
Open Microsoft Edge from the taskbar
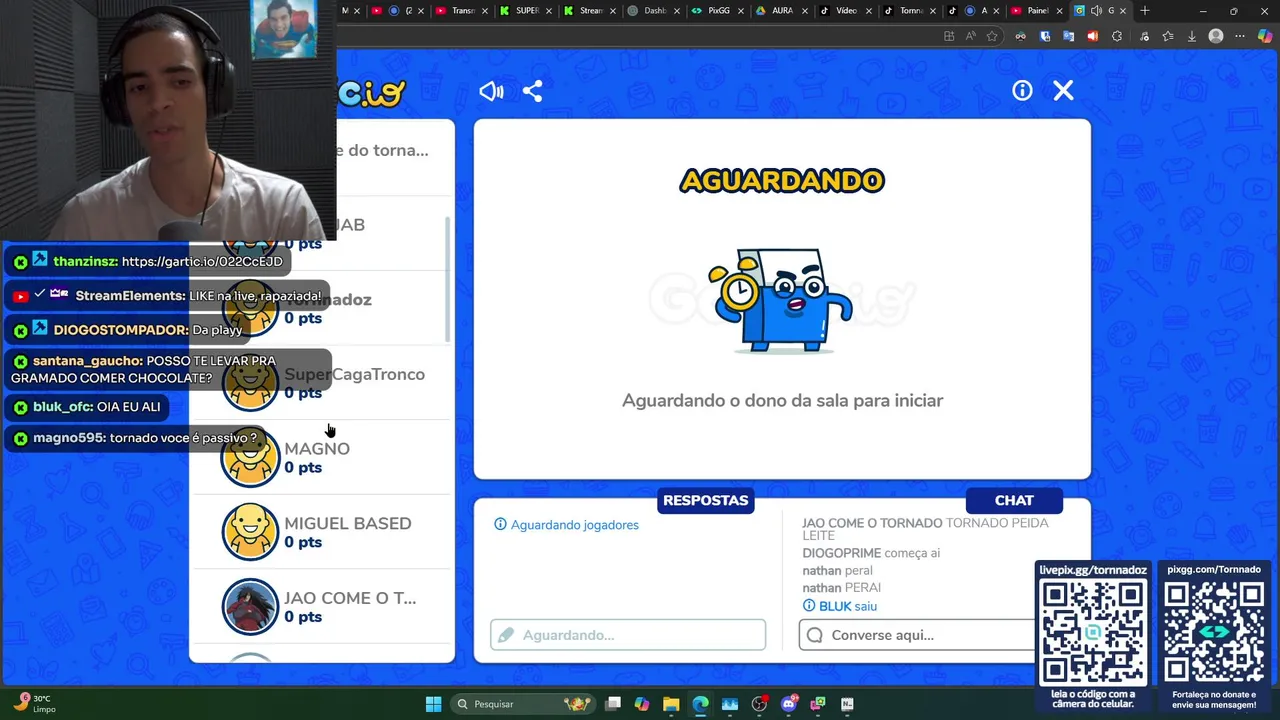pos(701,704)
